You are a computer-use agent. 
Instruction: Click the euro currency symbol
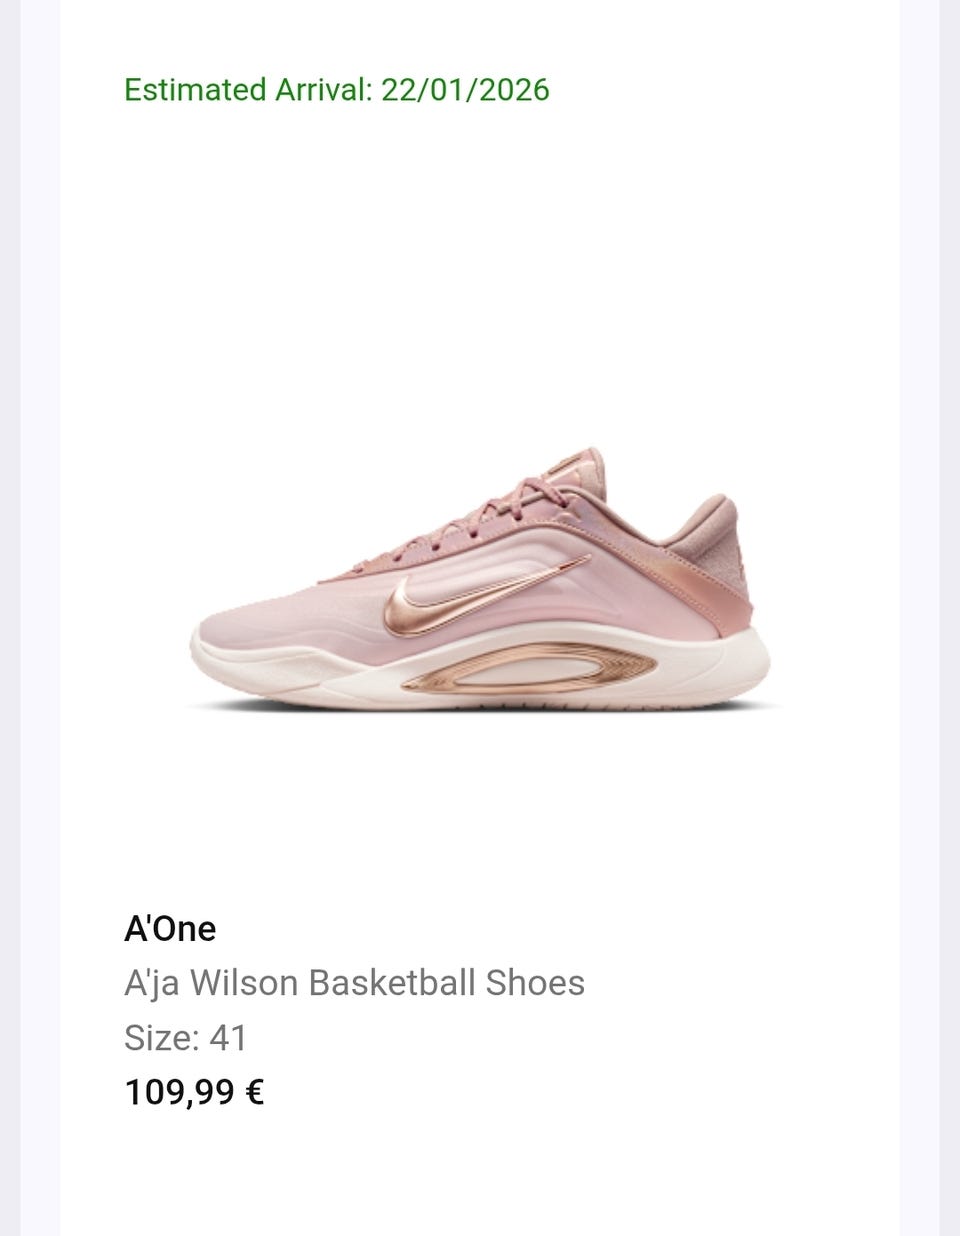click(254, 1092)
